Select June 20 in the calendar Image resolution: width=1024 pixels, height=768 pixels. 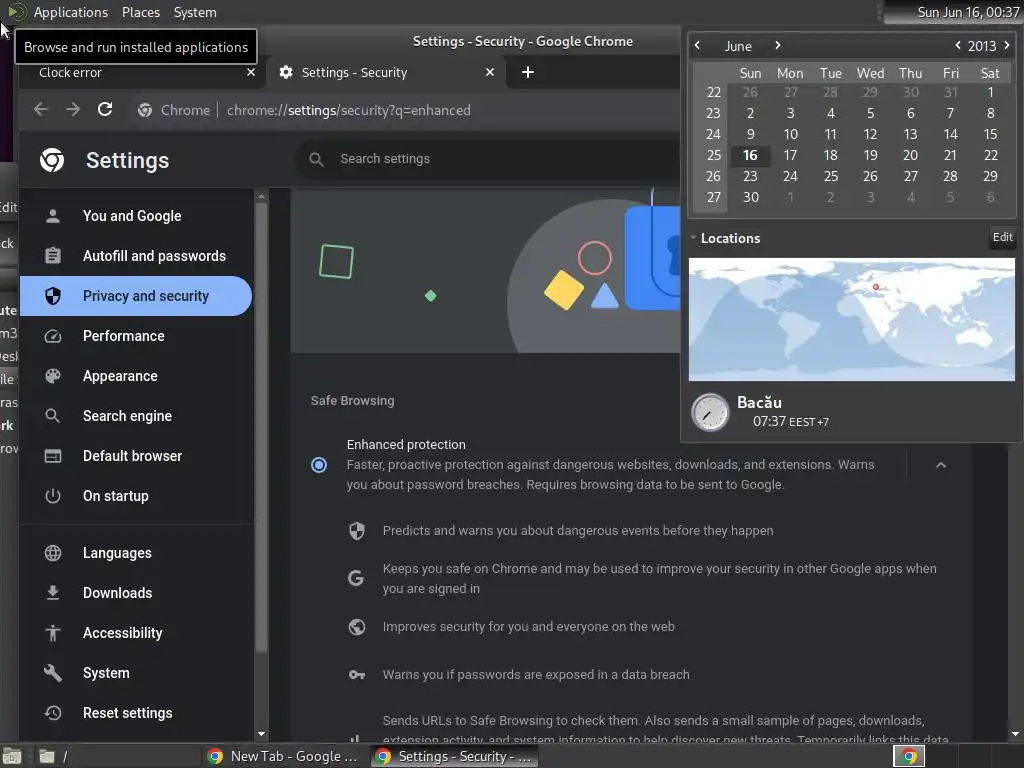pyautogui.click(x=910, y=155)
